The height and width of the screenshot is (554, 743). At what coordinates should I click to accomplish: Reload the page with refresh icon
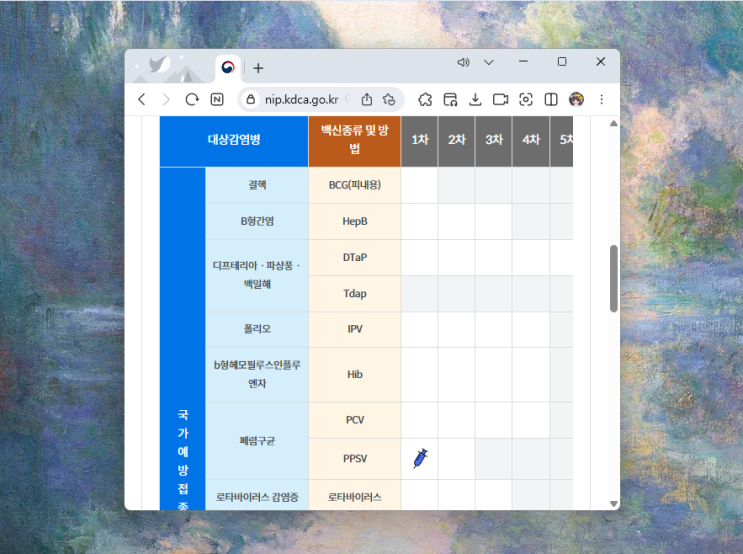(192, 100)
